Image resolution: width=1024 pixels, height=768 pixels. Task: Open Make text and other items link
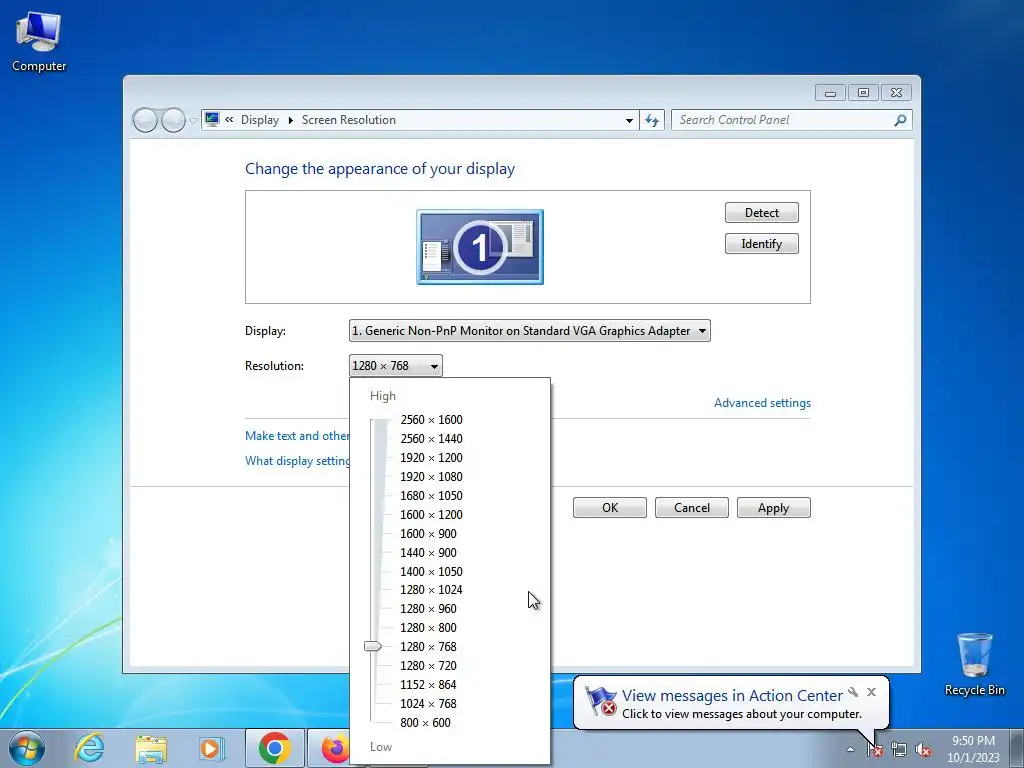coord(297,436)
